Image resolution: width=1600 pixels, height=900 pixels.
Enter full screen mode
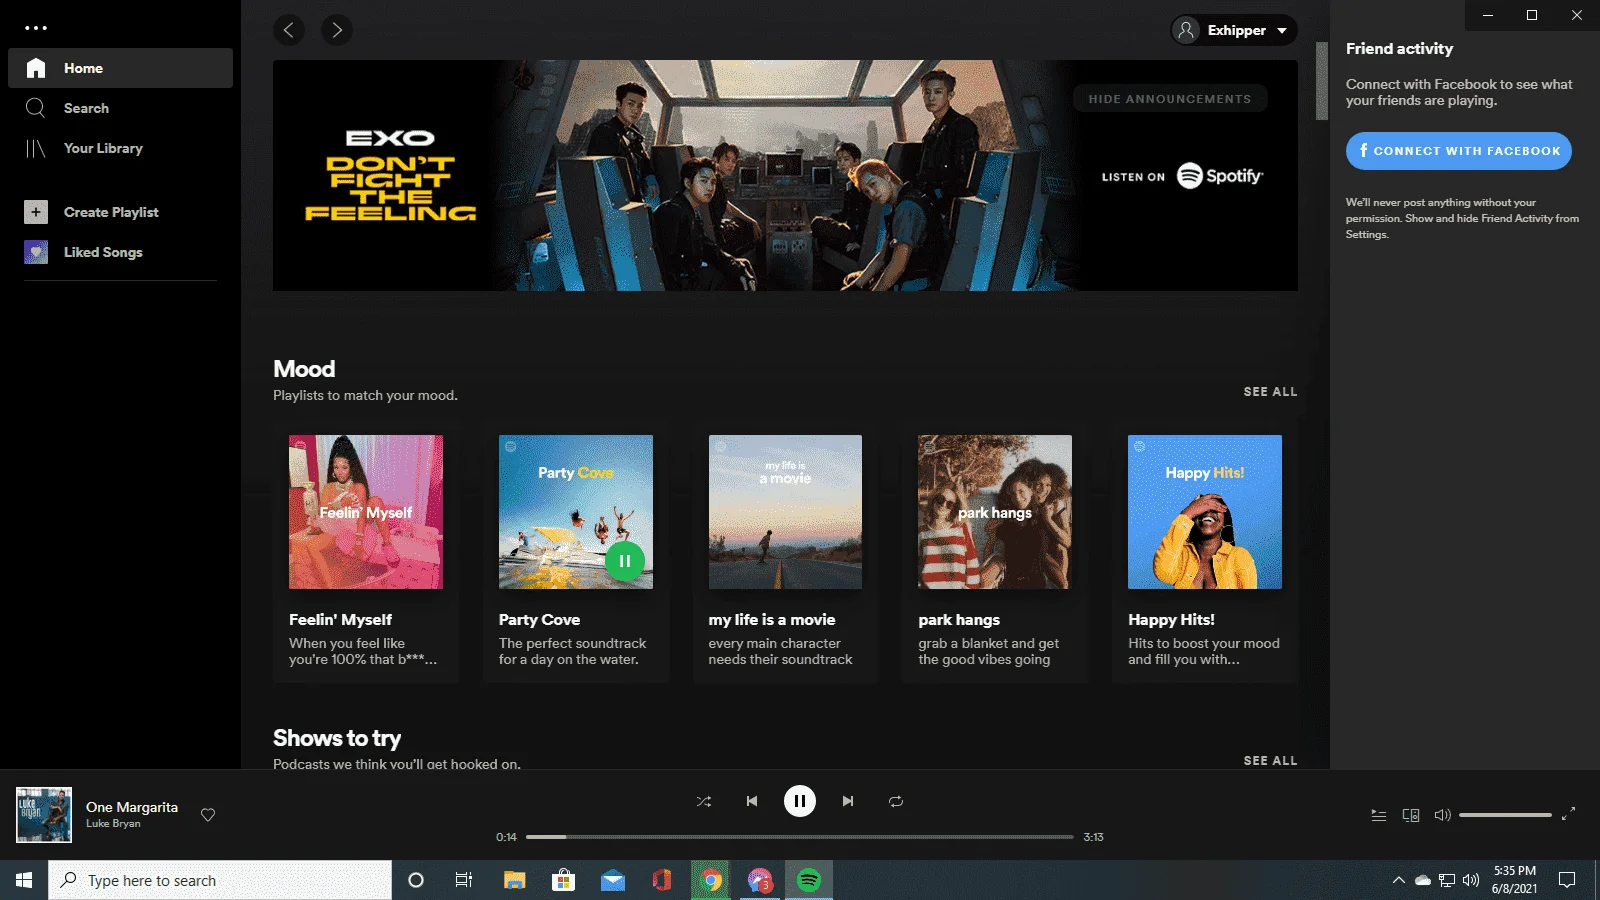pos(1568,814)
